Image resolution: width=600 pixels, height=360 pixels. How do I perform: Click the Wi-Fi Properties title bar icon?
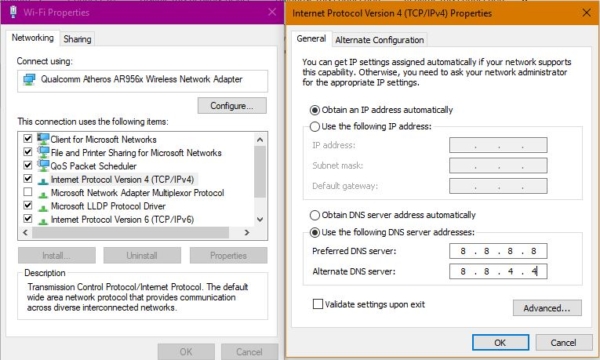[13, 12]
